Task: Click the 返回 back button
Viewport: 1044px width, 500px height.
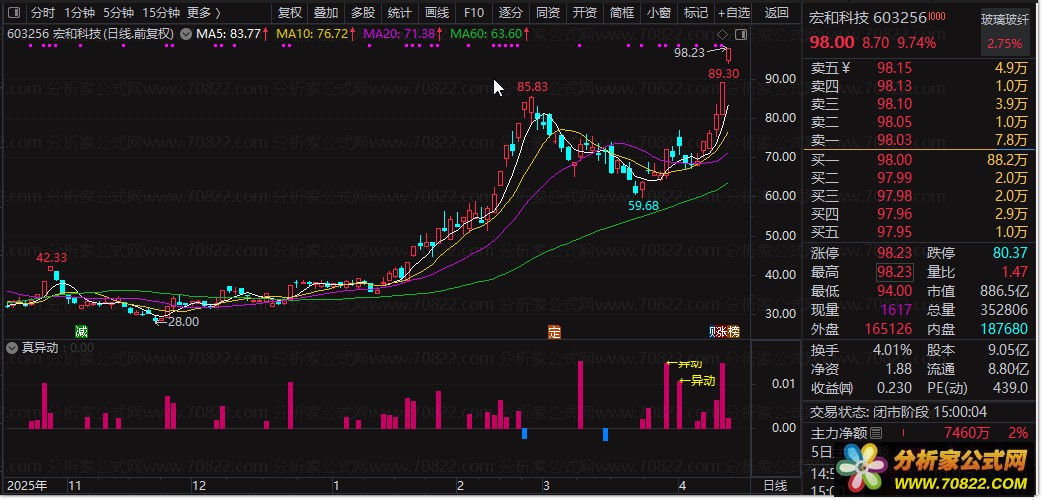Action: tap(777, 12)
